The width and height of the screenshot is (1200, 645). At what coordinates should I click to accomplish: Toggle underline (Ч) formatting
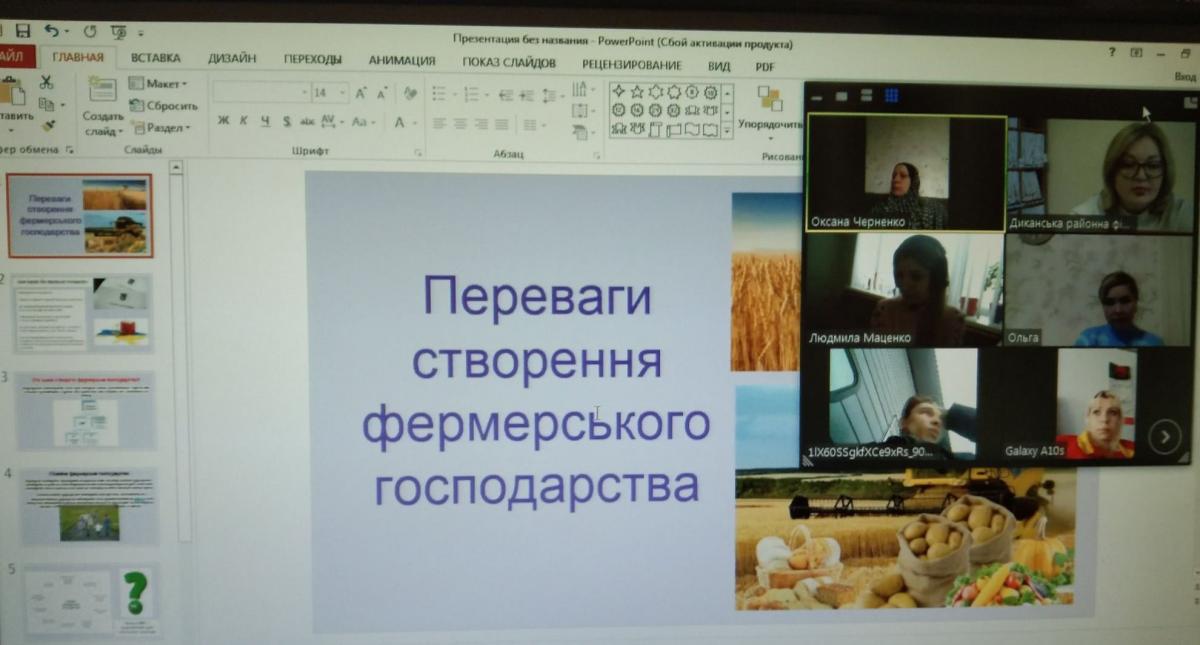265,122
